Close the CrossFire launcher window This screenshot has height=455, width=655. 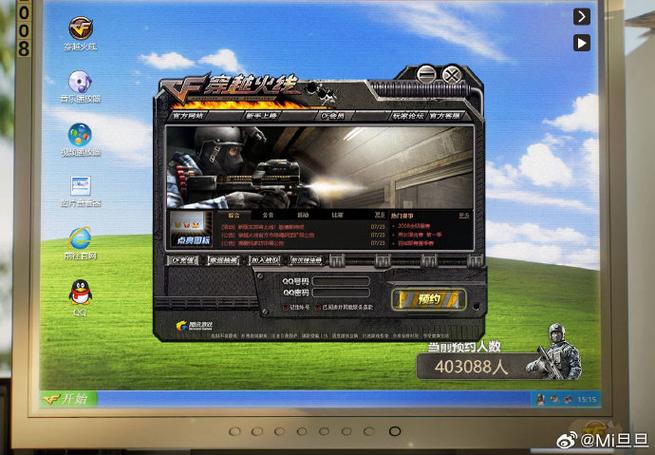(452, 75)
